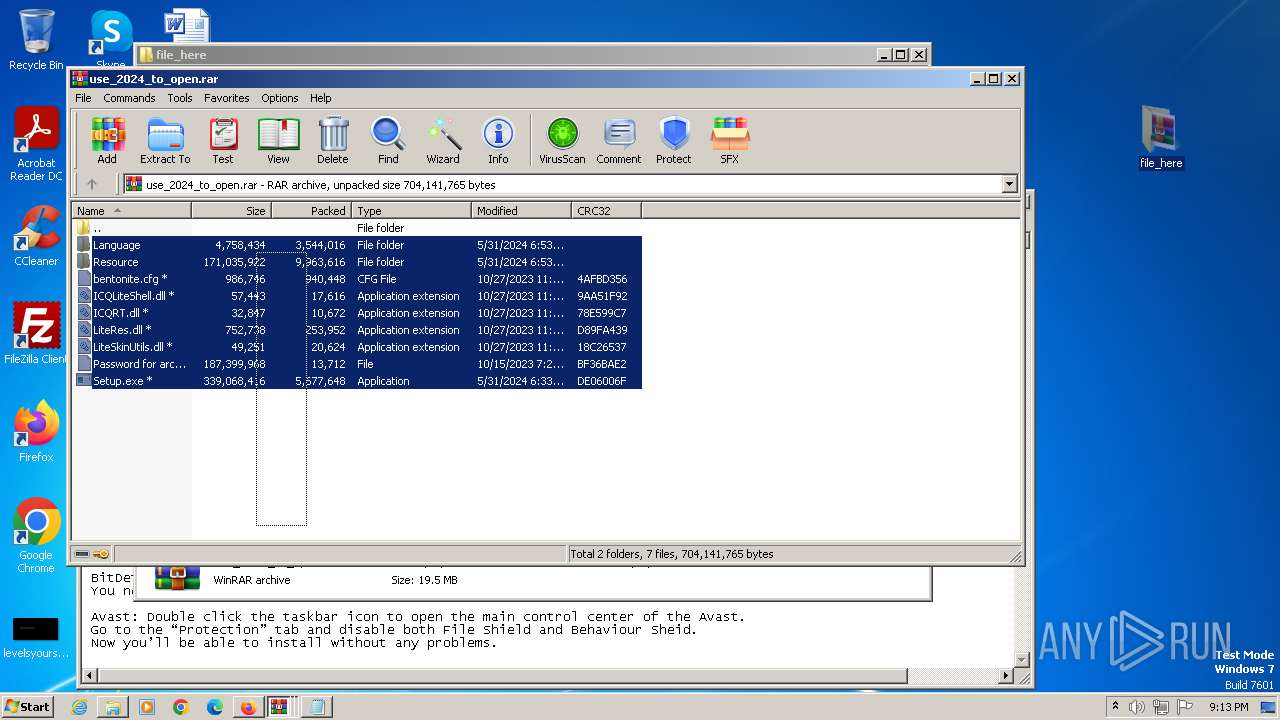Sort by the Size column header
Screen dimensions: 1280x720
pyautogui.click(x=231, y=211)
